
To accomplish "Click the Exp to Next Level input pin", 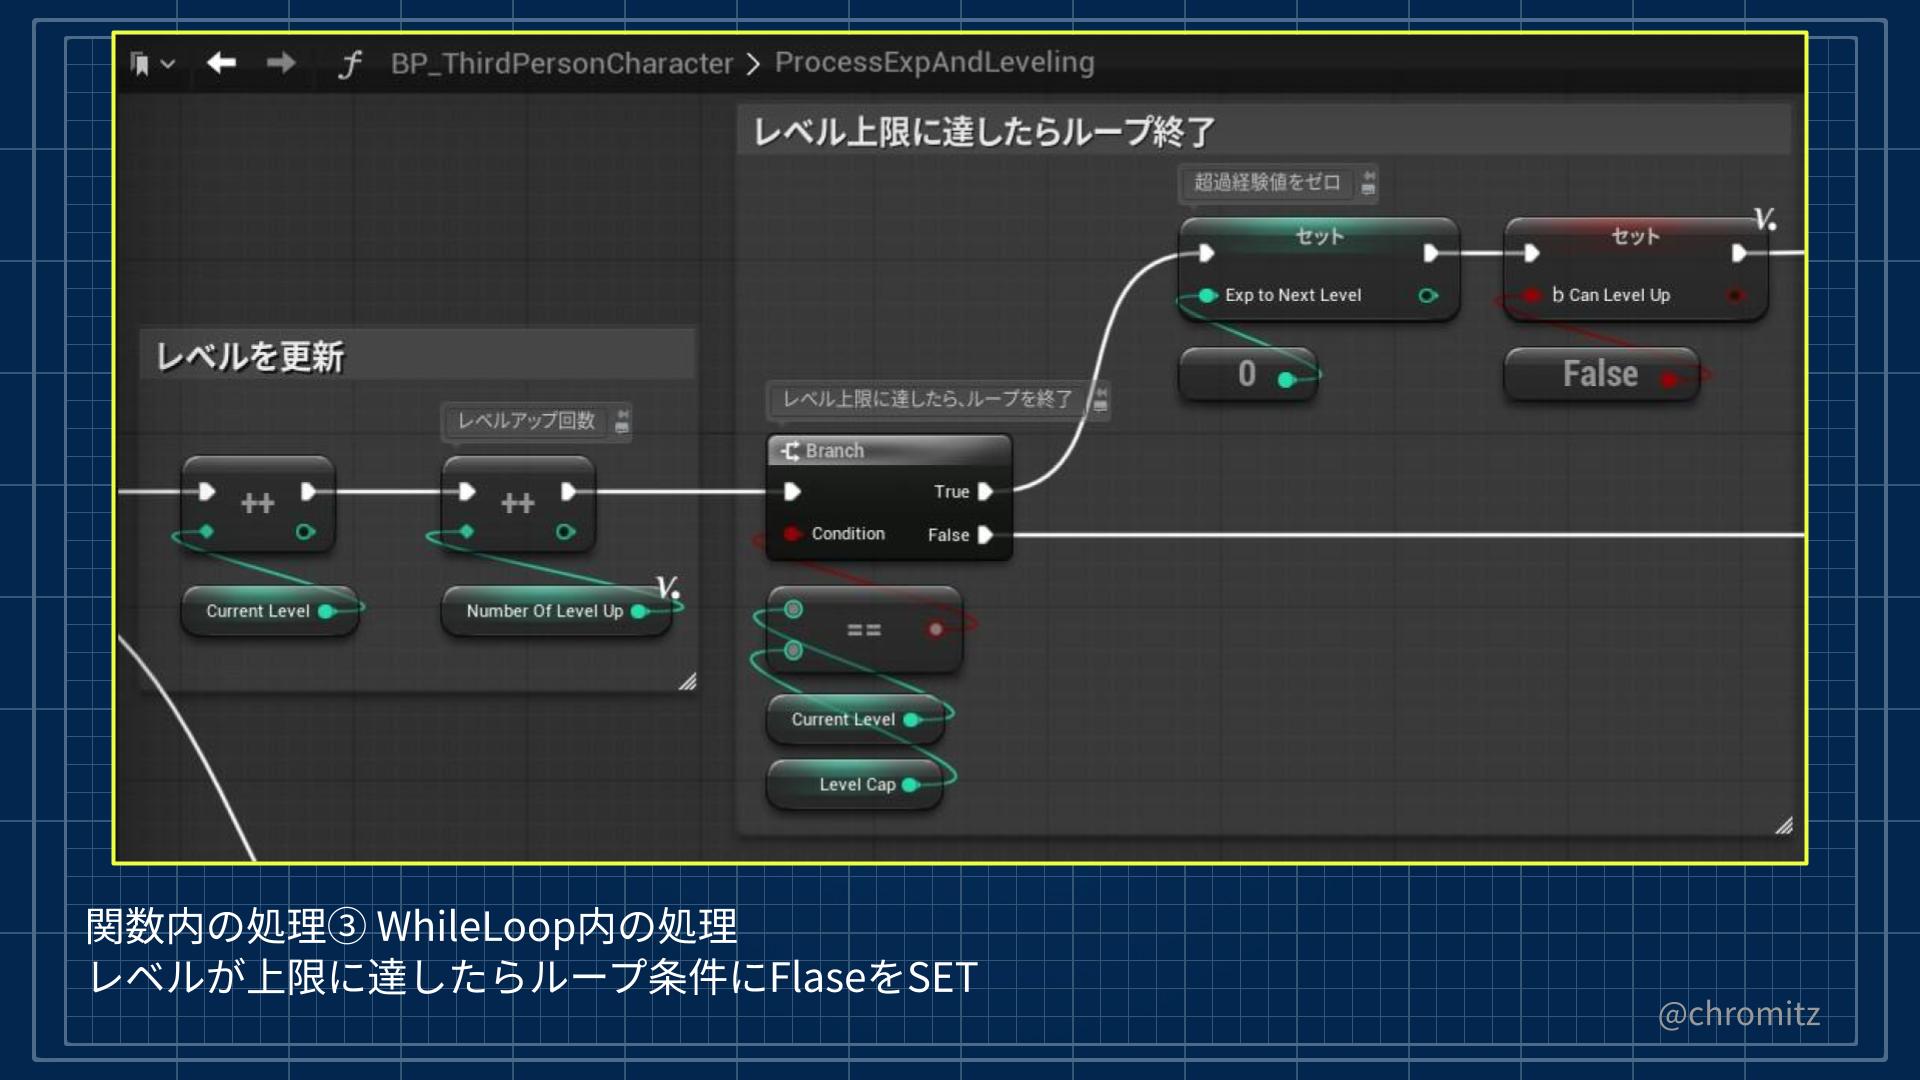I will click(x=1207, y=295).
